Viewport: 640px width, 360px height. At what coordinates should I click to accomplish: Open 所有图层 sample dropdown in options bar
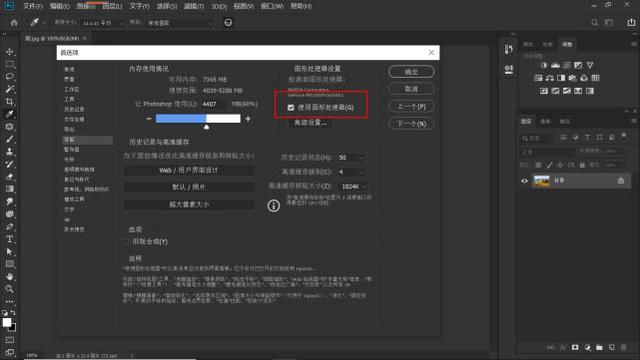click(180, 23)
